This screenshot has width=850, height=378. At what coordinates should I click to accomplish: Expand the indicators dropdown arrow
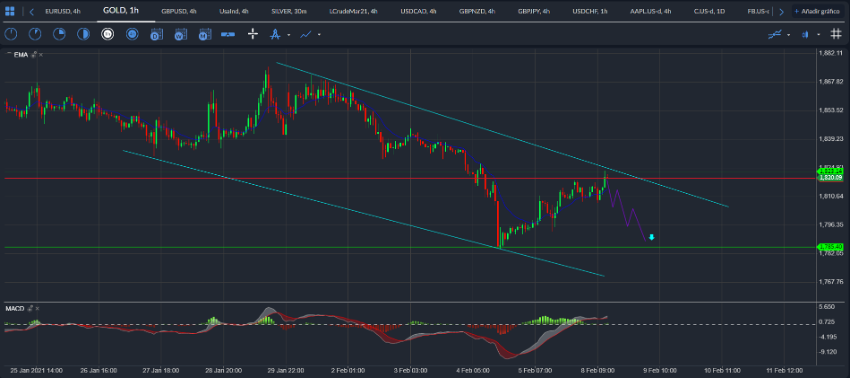tap(788, 35)
